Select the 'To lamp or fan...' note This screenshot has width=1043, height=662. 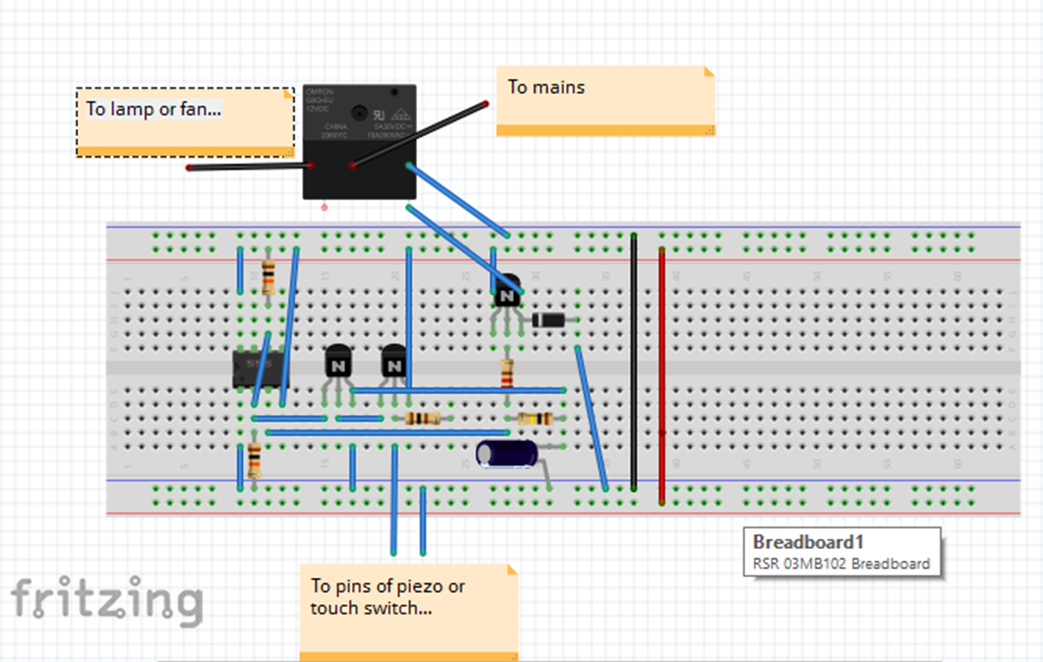[186, 122]
